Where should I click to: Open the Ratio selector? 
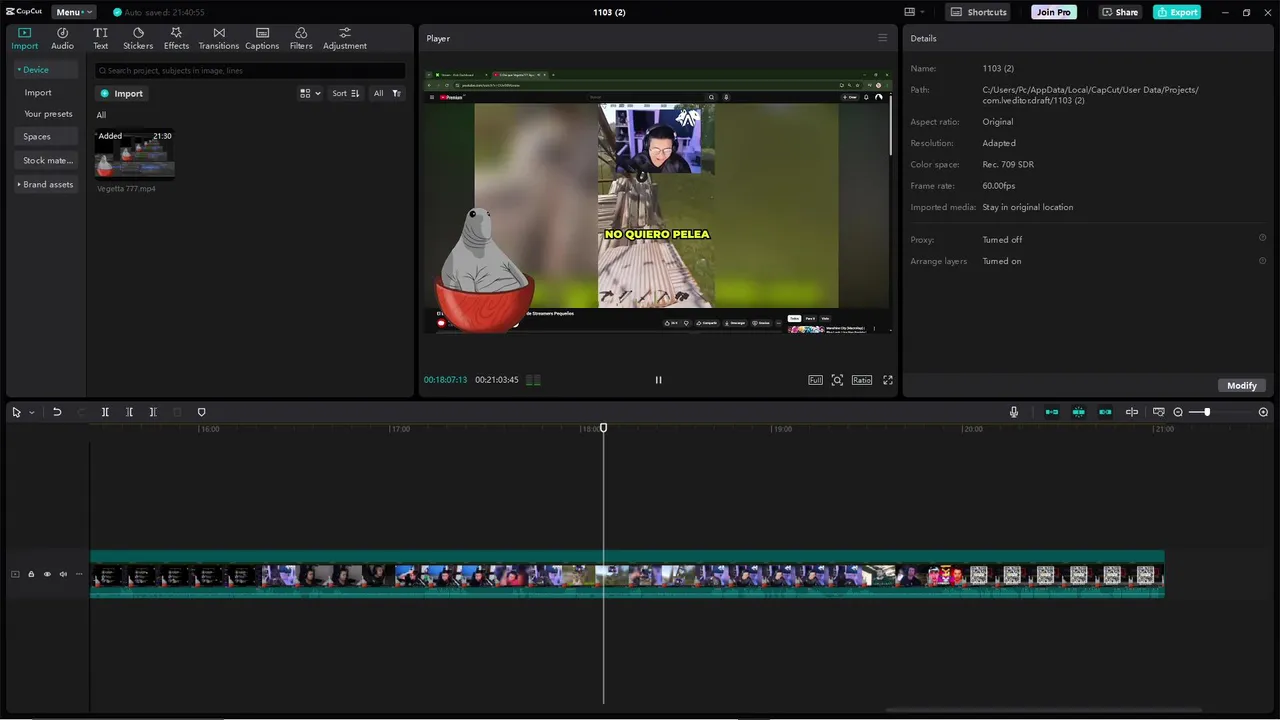click(862, 380)
